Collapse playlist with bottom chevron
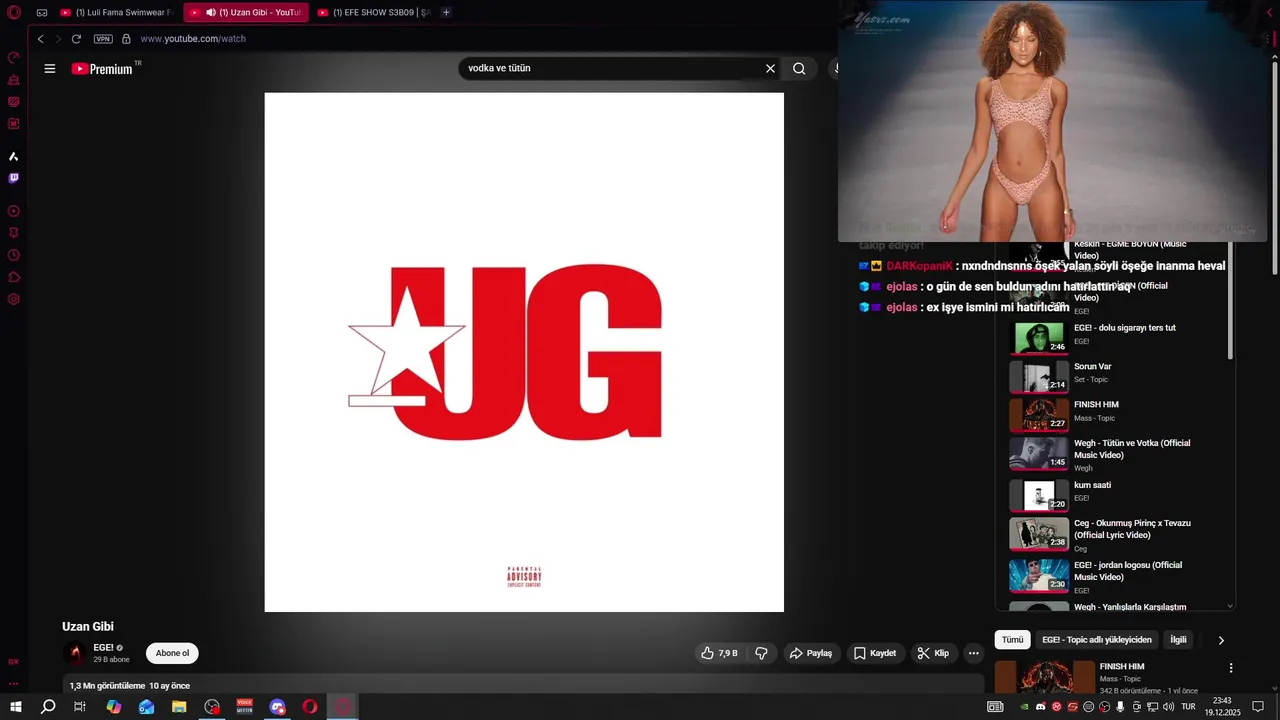Viewport: 1280px width, 720px height. (x=1230, y=606)
